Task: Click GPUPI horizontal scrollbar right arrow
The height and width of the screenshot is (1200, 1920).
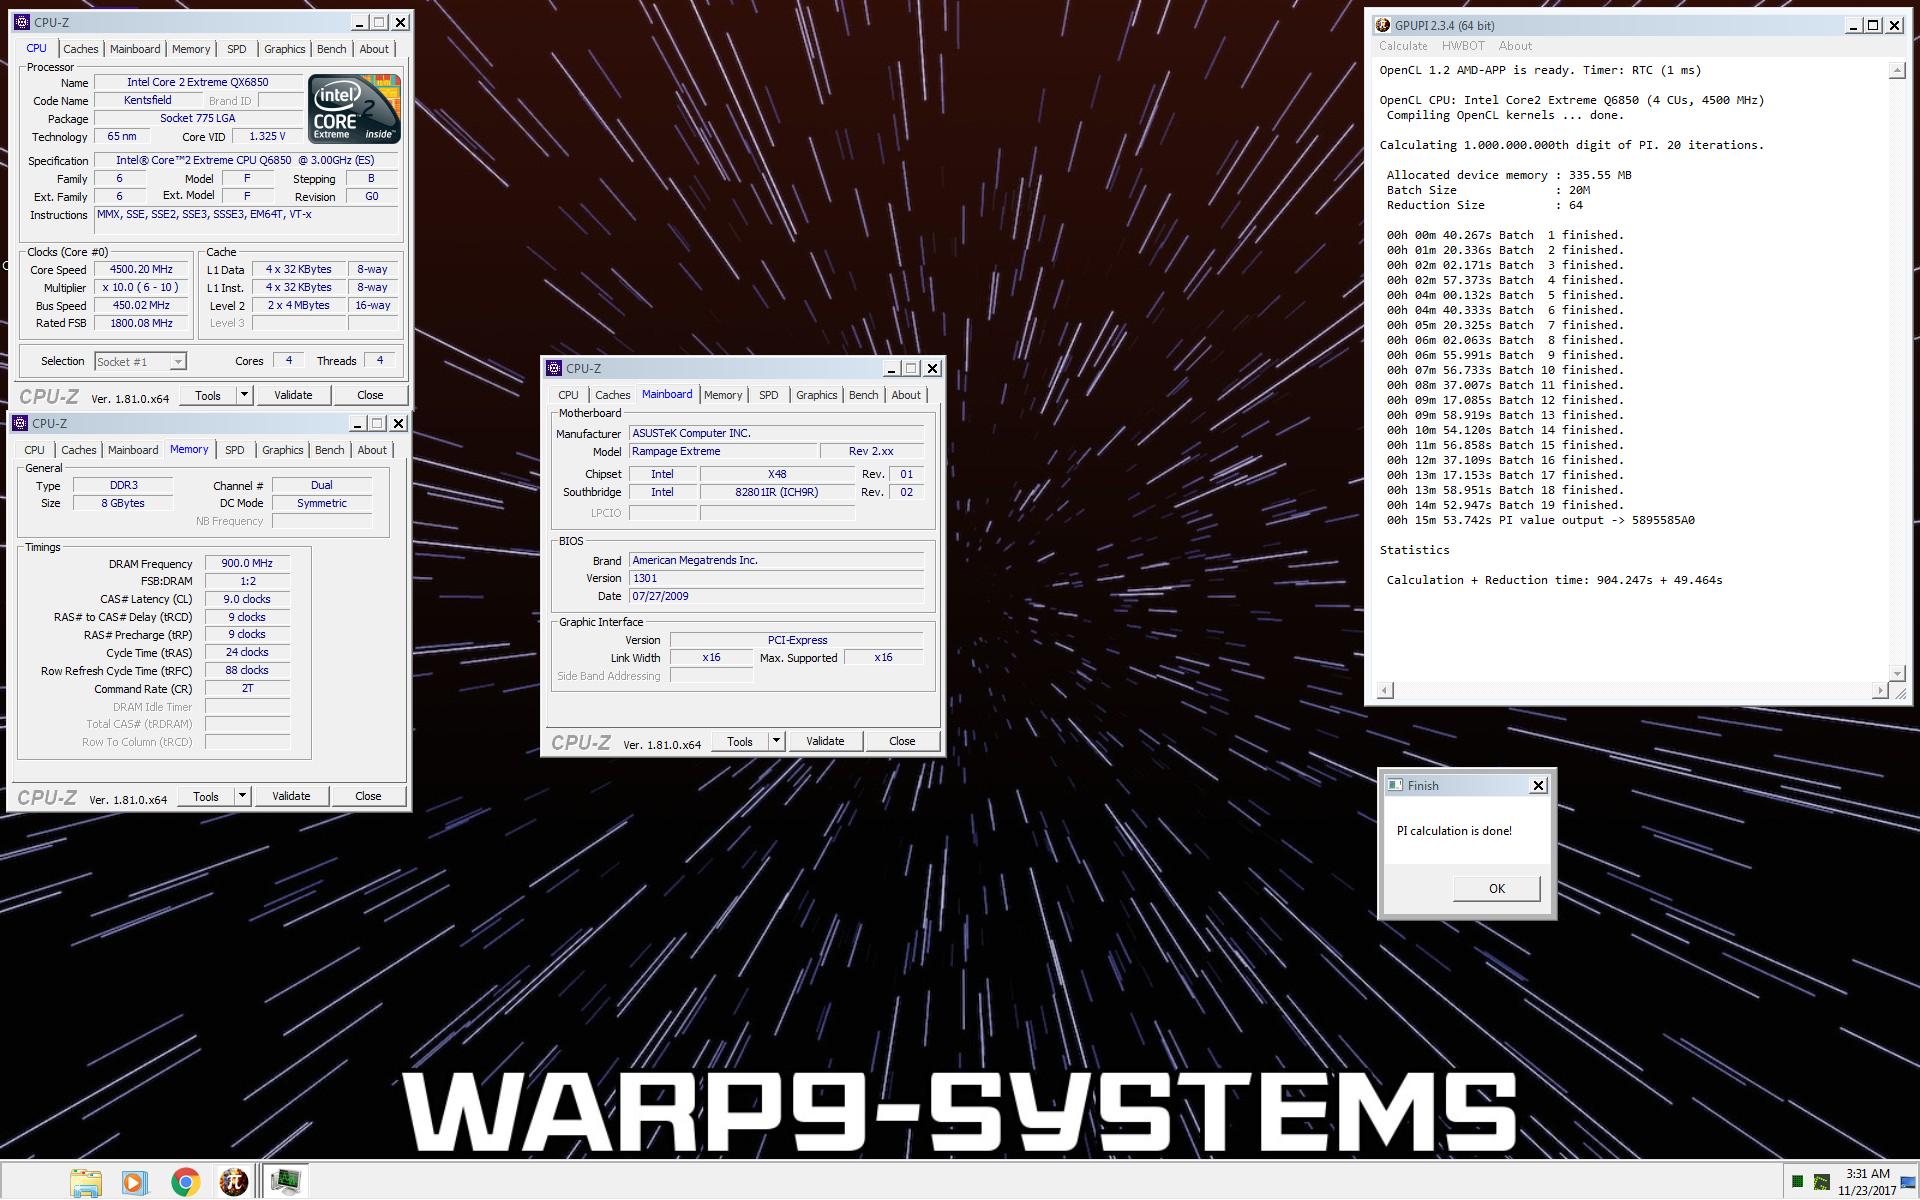Action: tap(1879, 691)
